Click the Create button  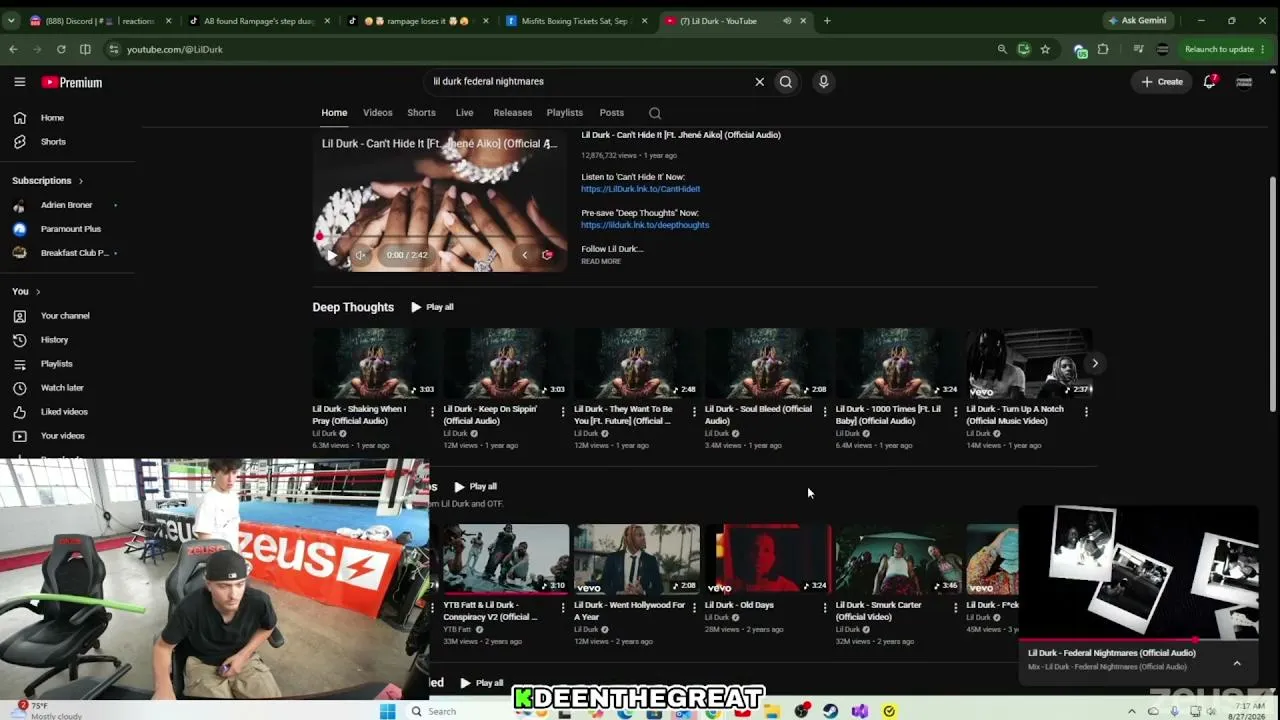(1162, 82)
